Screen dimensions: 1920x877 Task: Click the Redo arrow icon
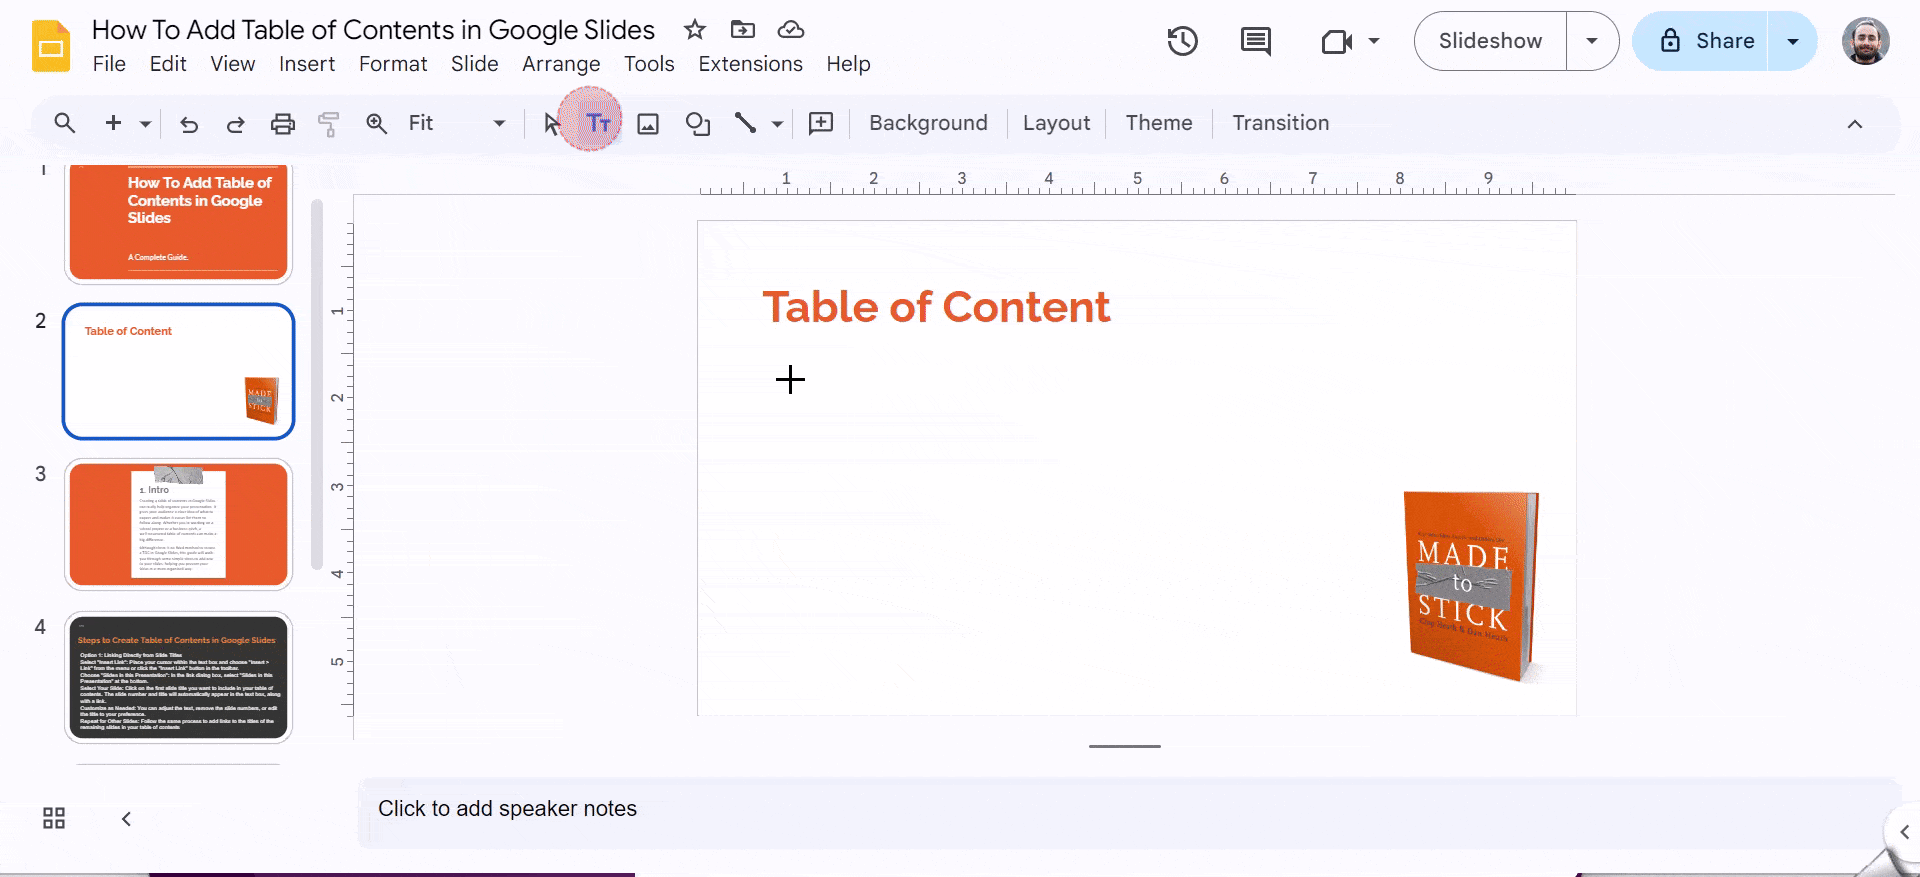[x=236, y=124]
